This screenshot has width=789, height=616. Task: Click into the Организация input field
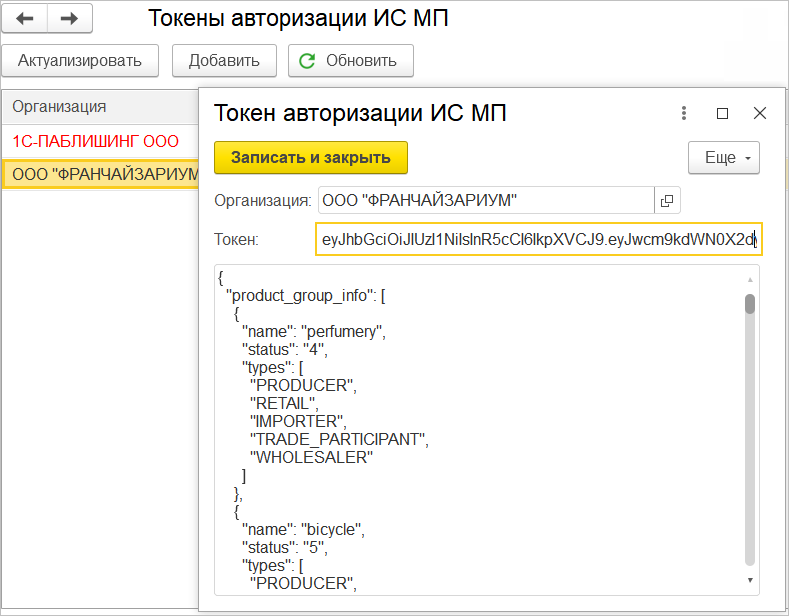coord(485,200)
